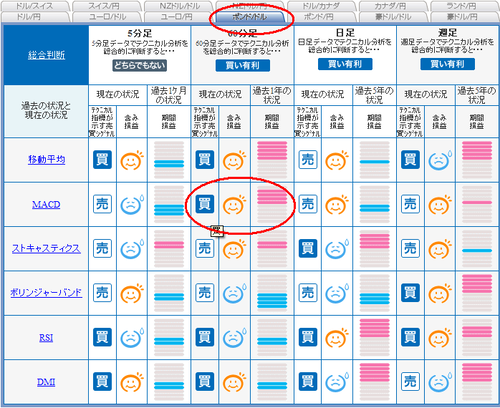Click the 5分足 heading text
500x408 pixels.
[139, 33]
